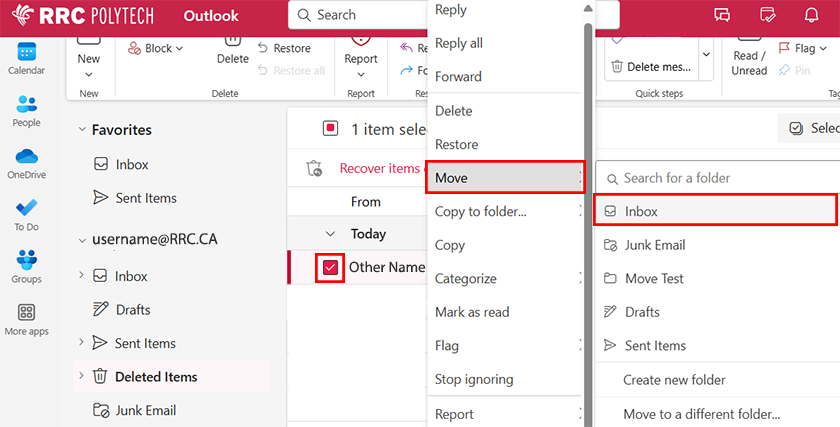Choose Move in the context menu
840x427 pixels.
click(x=503, y=178)
